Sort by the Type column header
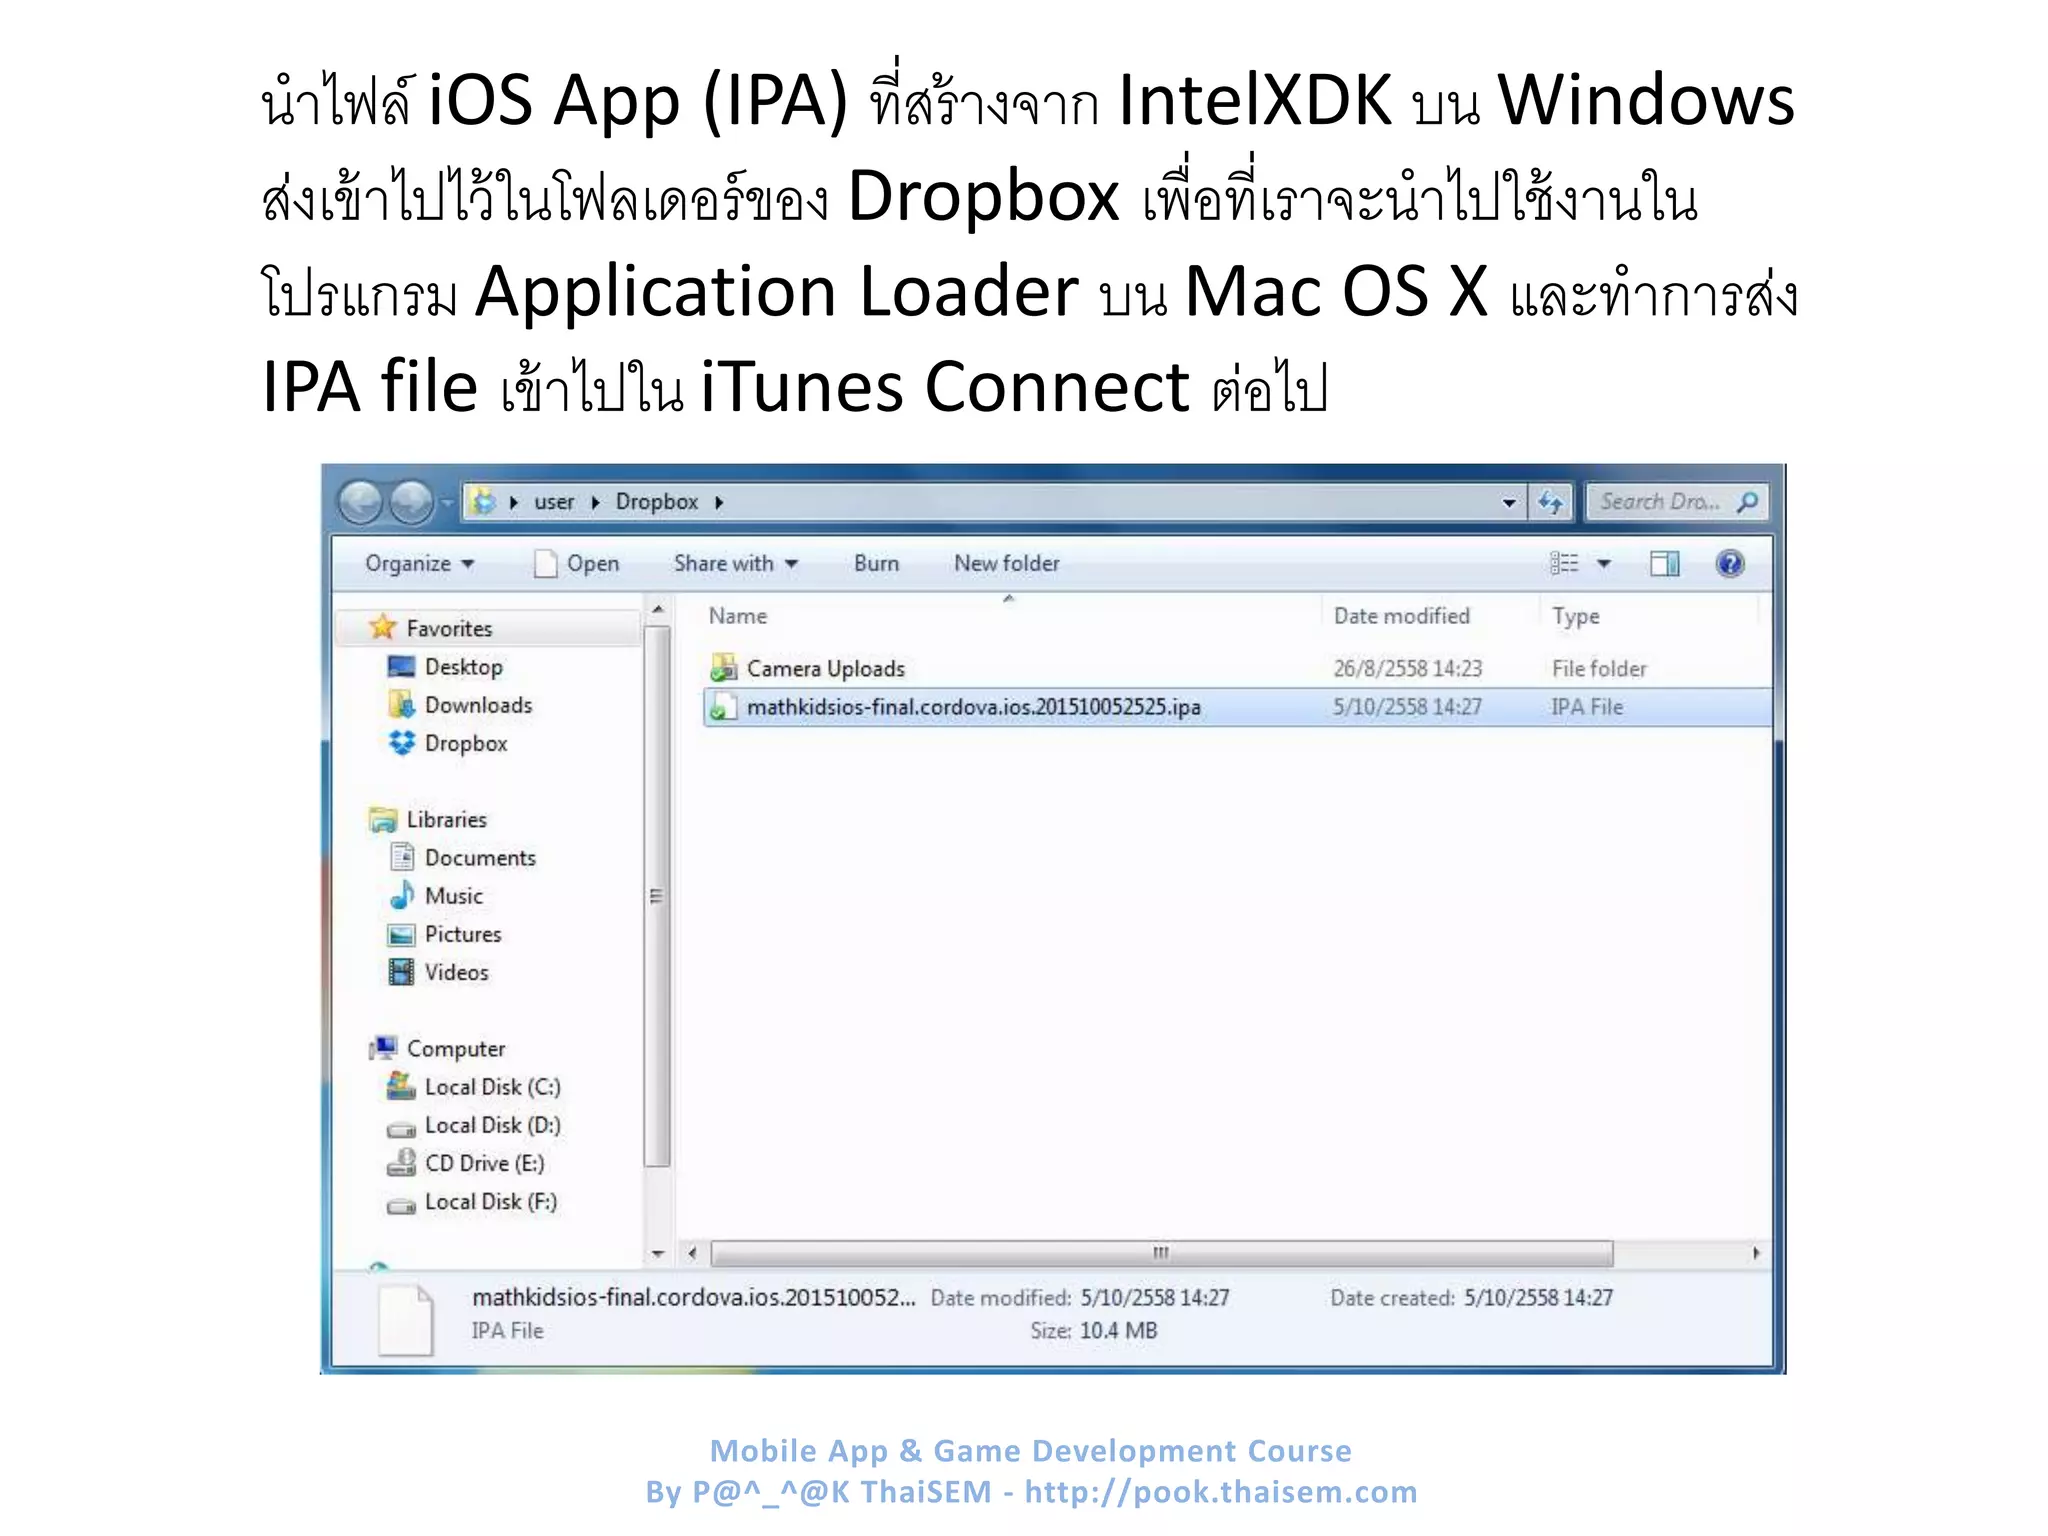This screenshot has height=1536, width=2048. click(x=1575, y=616)
